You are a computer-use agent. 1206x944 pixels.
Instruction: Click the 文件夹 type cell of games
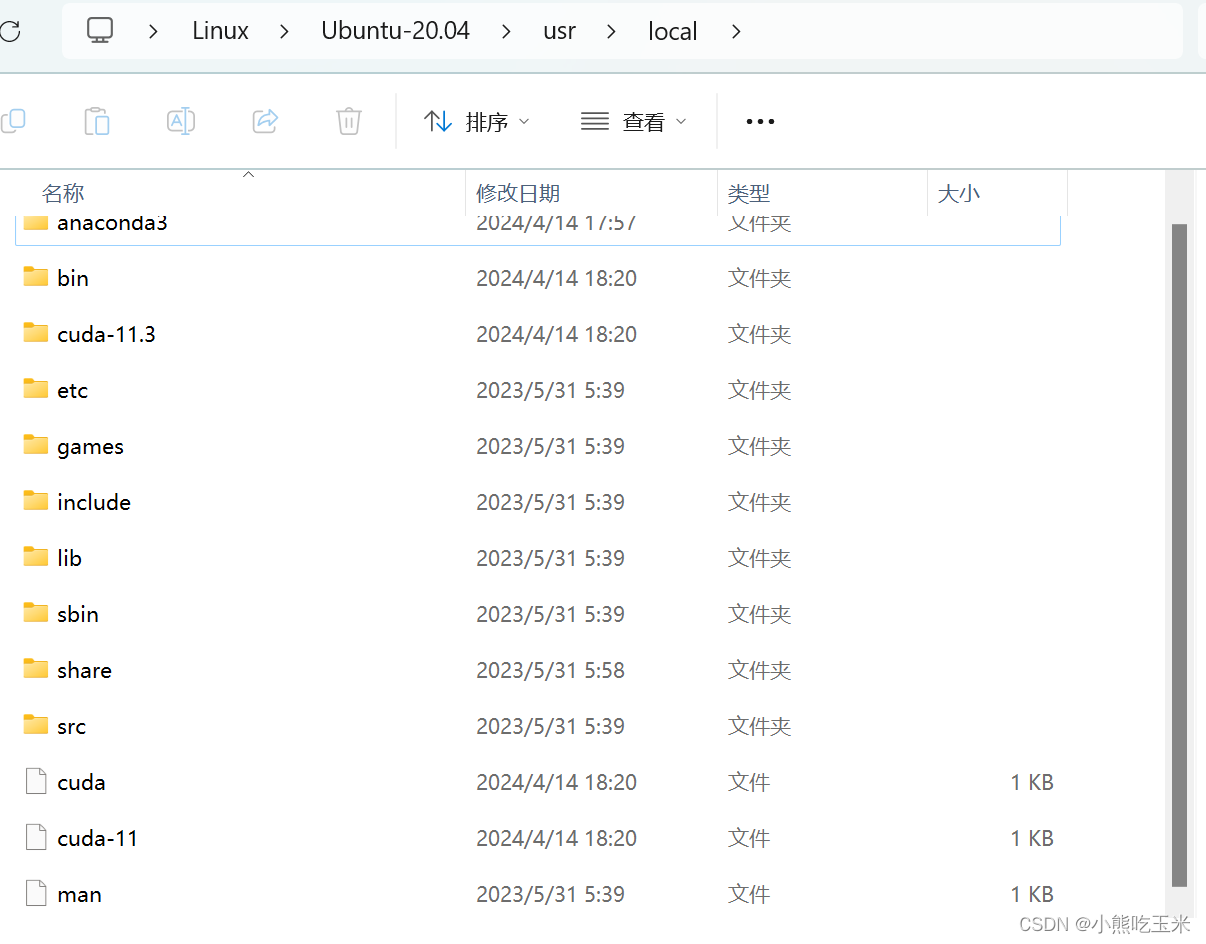(760, 446)
